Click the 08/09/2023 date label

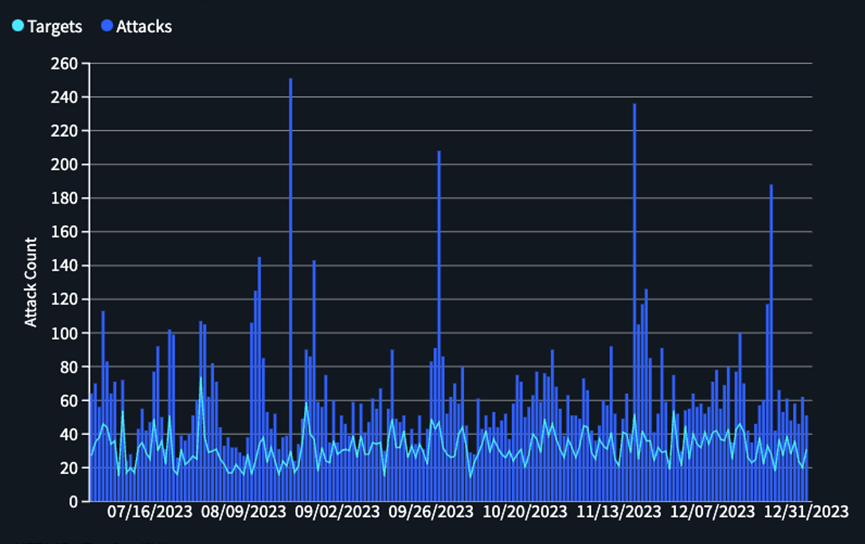tap(243, 514)
